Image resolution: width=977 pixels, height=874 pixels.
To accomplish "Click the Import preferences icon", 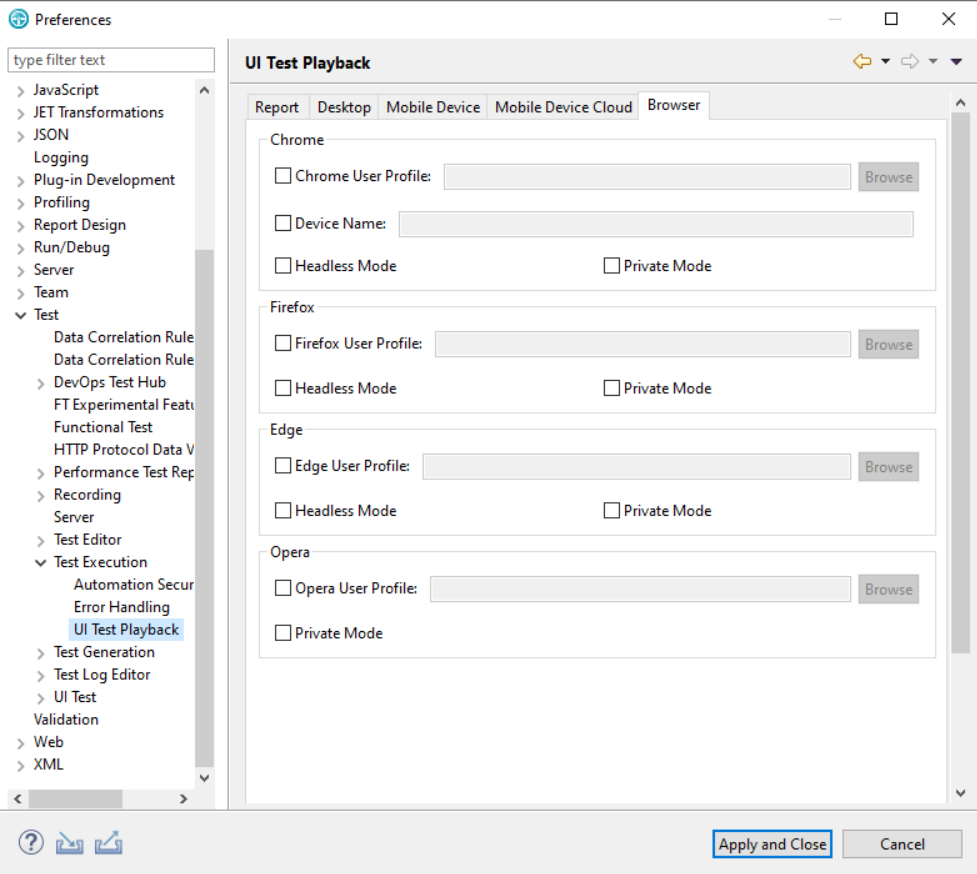I will pos(68,843).
